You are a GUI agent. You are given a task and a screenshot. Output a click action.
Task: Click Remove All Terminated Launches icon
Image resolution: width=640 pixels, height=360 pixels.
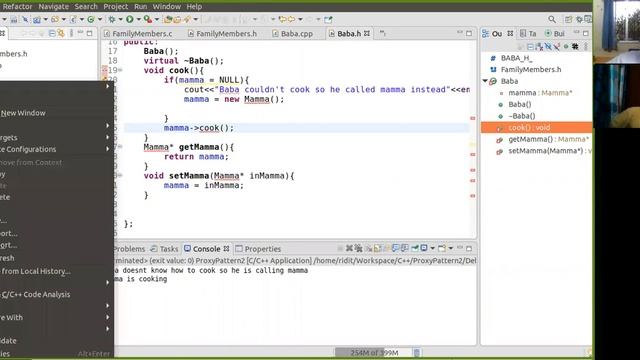(358, 248)
